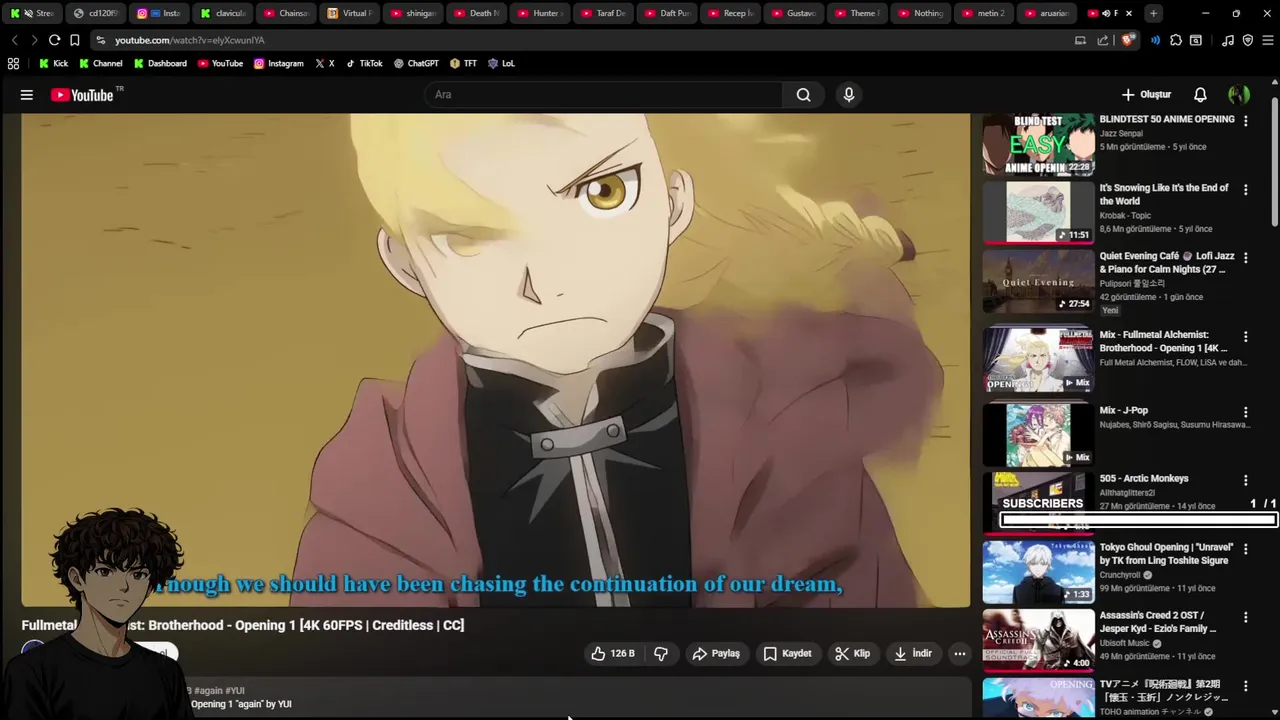This screenshot has height=720, width=1280.
Task: Open options for 505 - Arctic Monkeys
Action: click(1245, 480)
